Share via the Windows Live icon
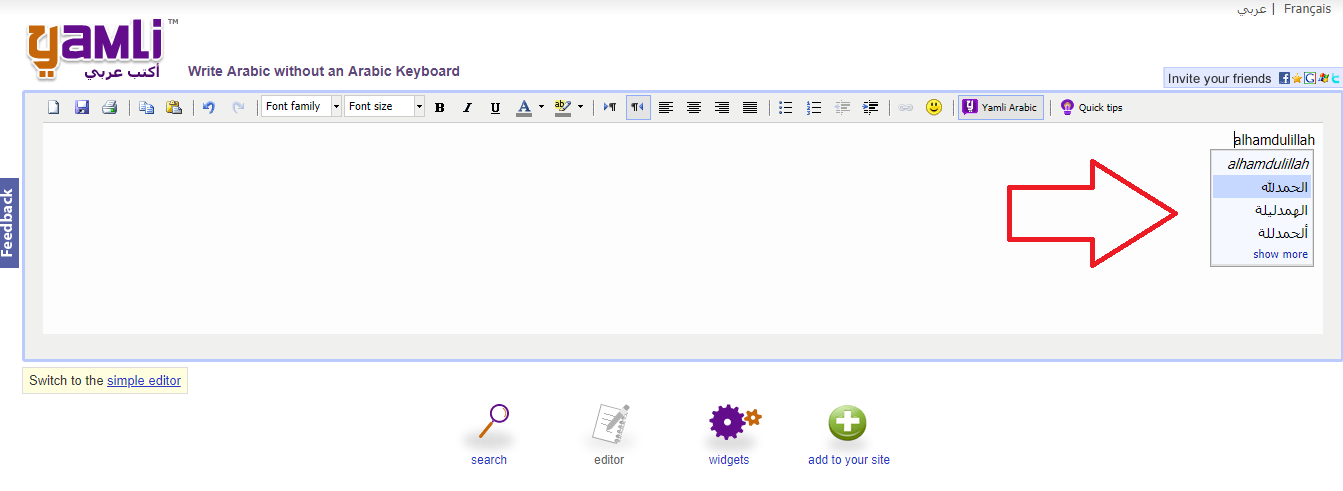1343x491 pixels. coord(1323,78)
